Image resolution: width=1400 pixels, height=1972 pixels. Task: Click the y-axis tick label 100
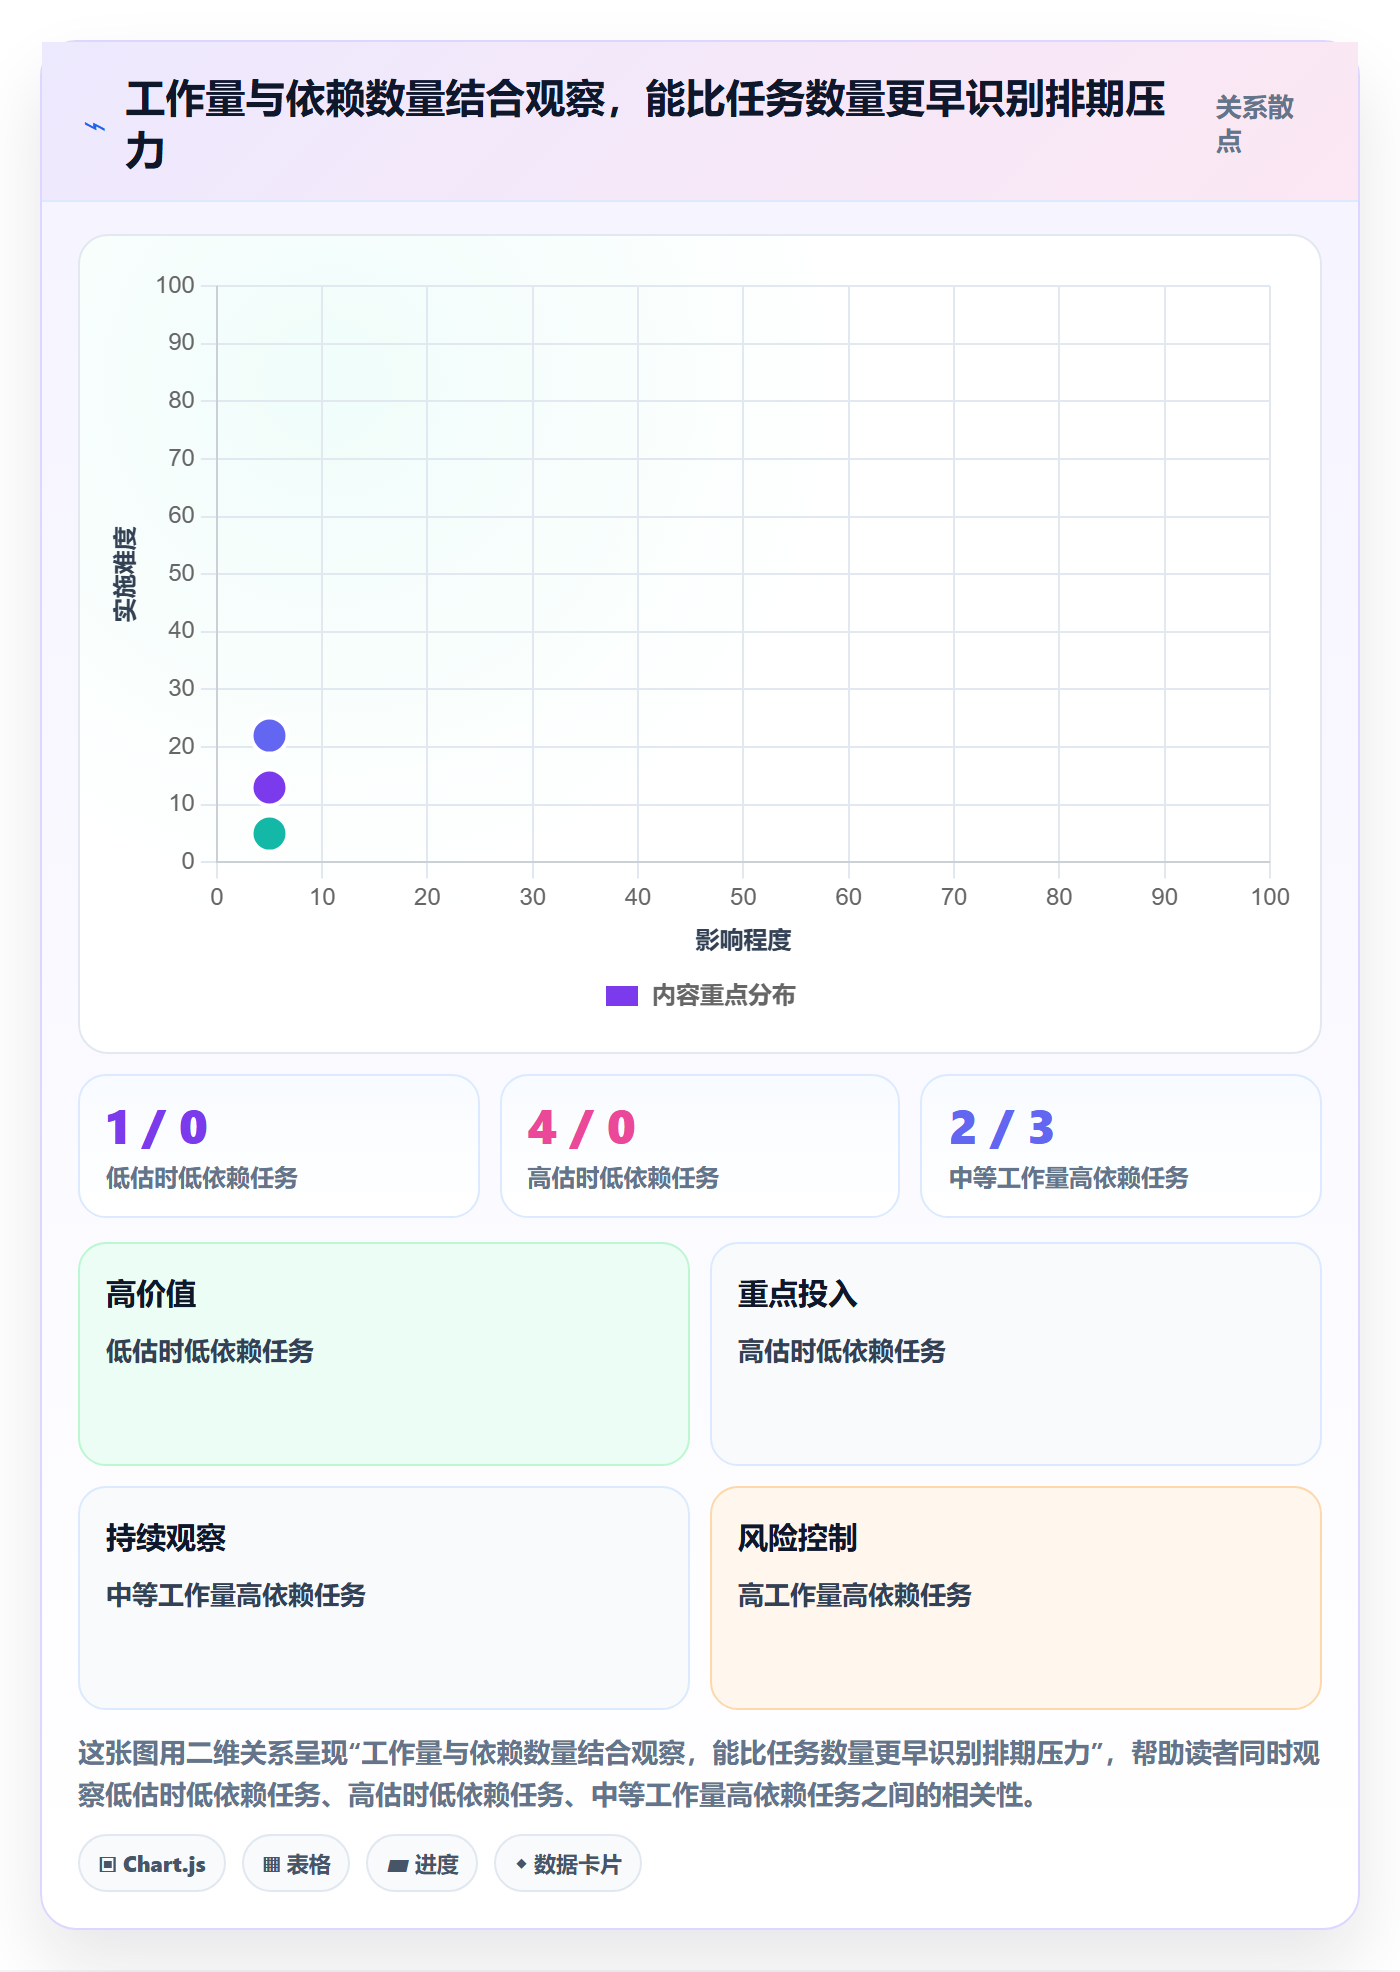pos(175,286)
